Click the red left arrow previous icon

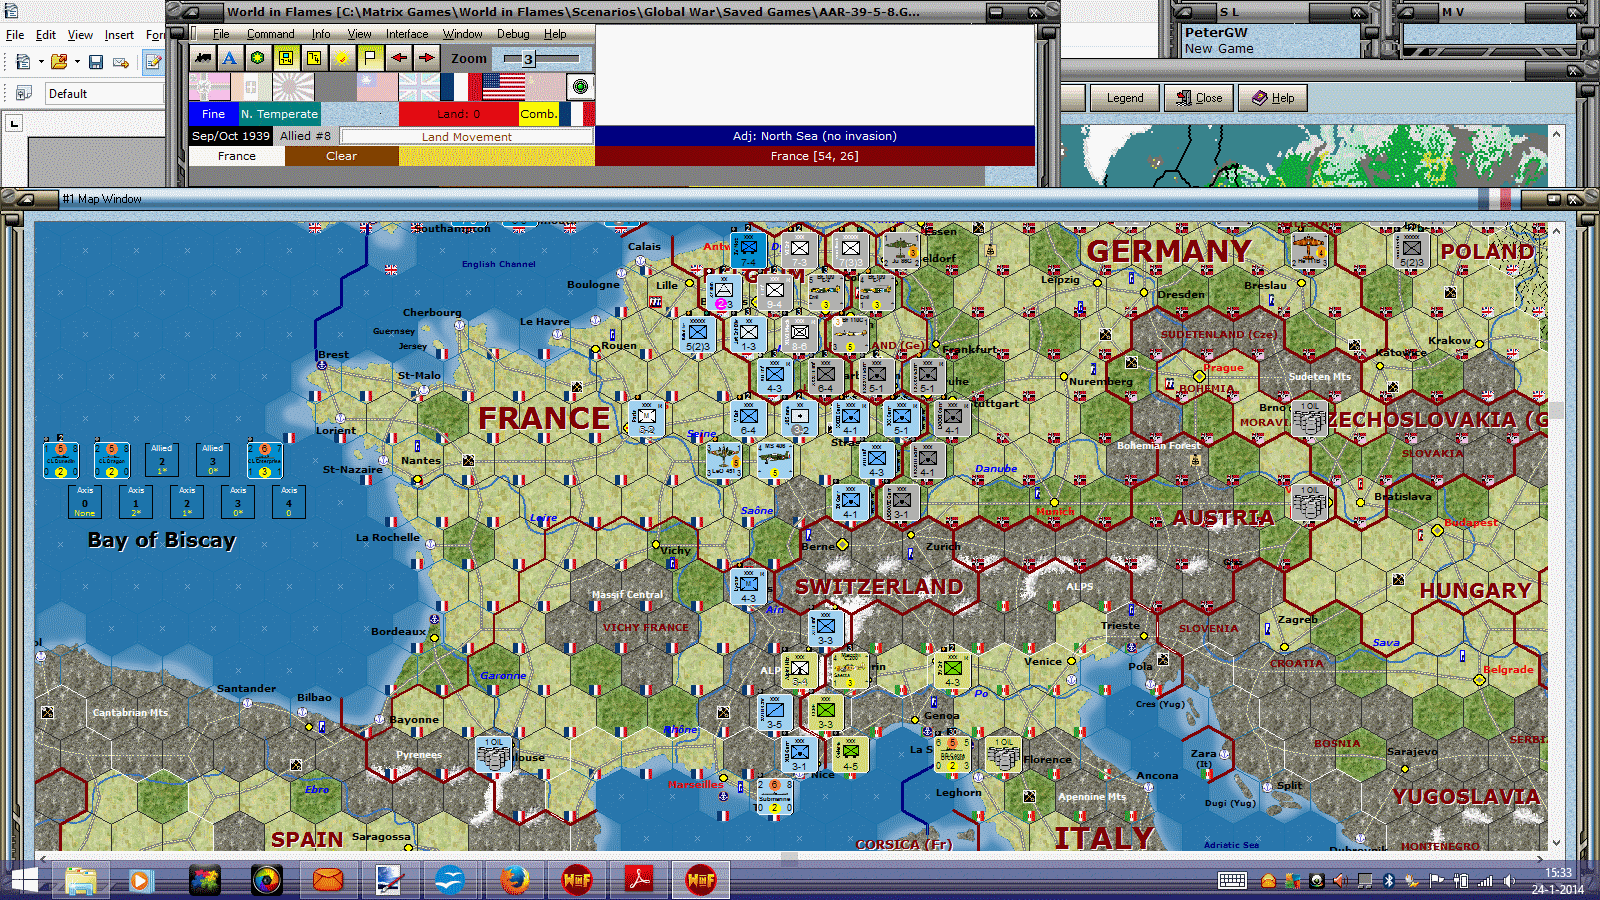[397, 58]
